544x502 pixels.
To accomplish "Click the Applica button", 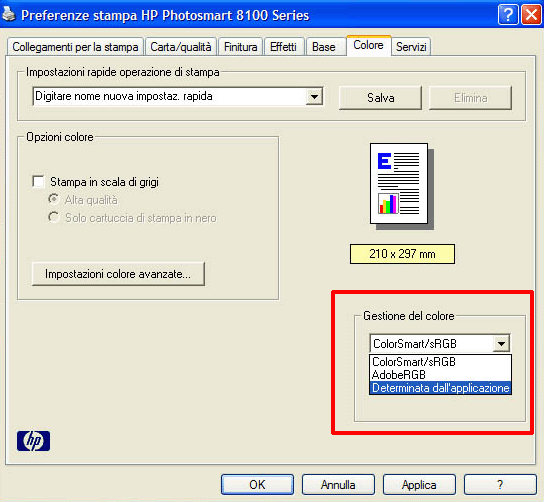I will point(419,485).
